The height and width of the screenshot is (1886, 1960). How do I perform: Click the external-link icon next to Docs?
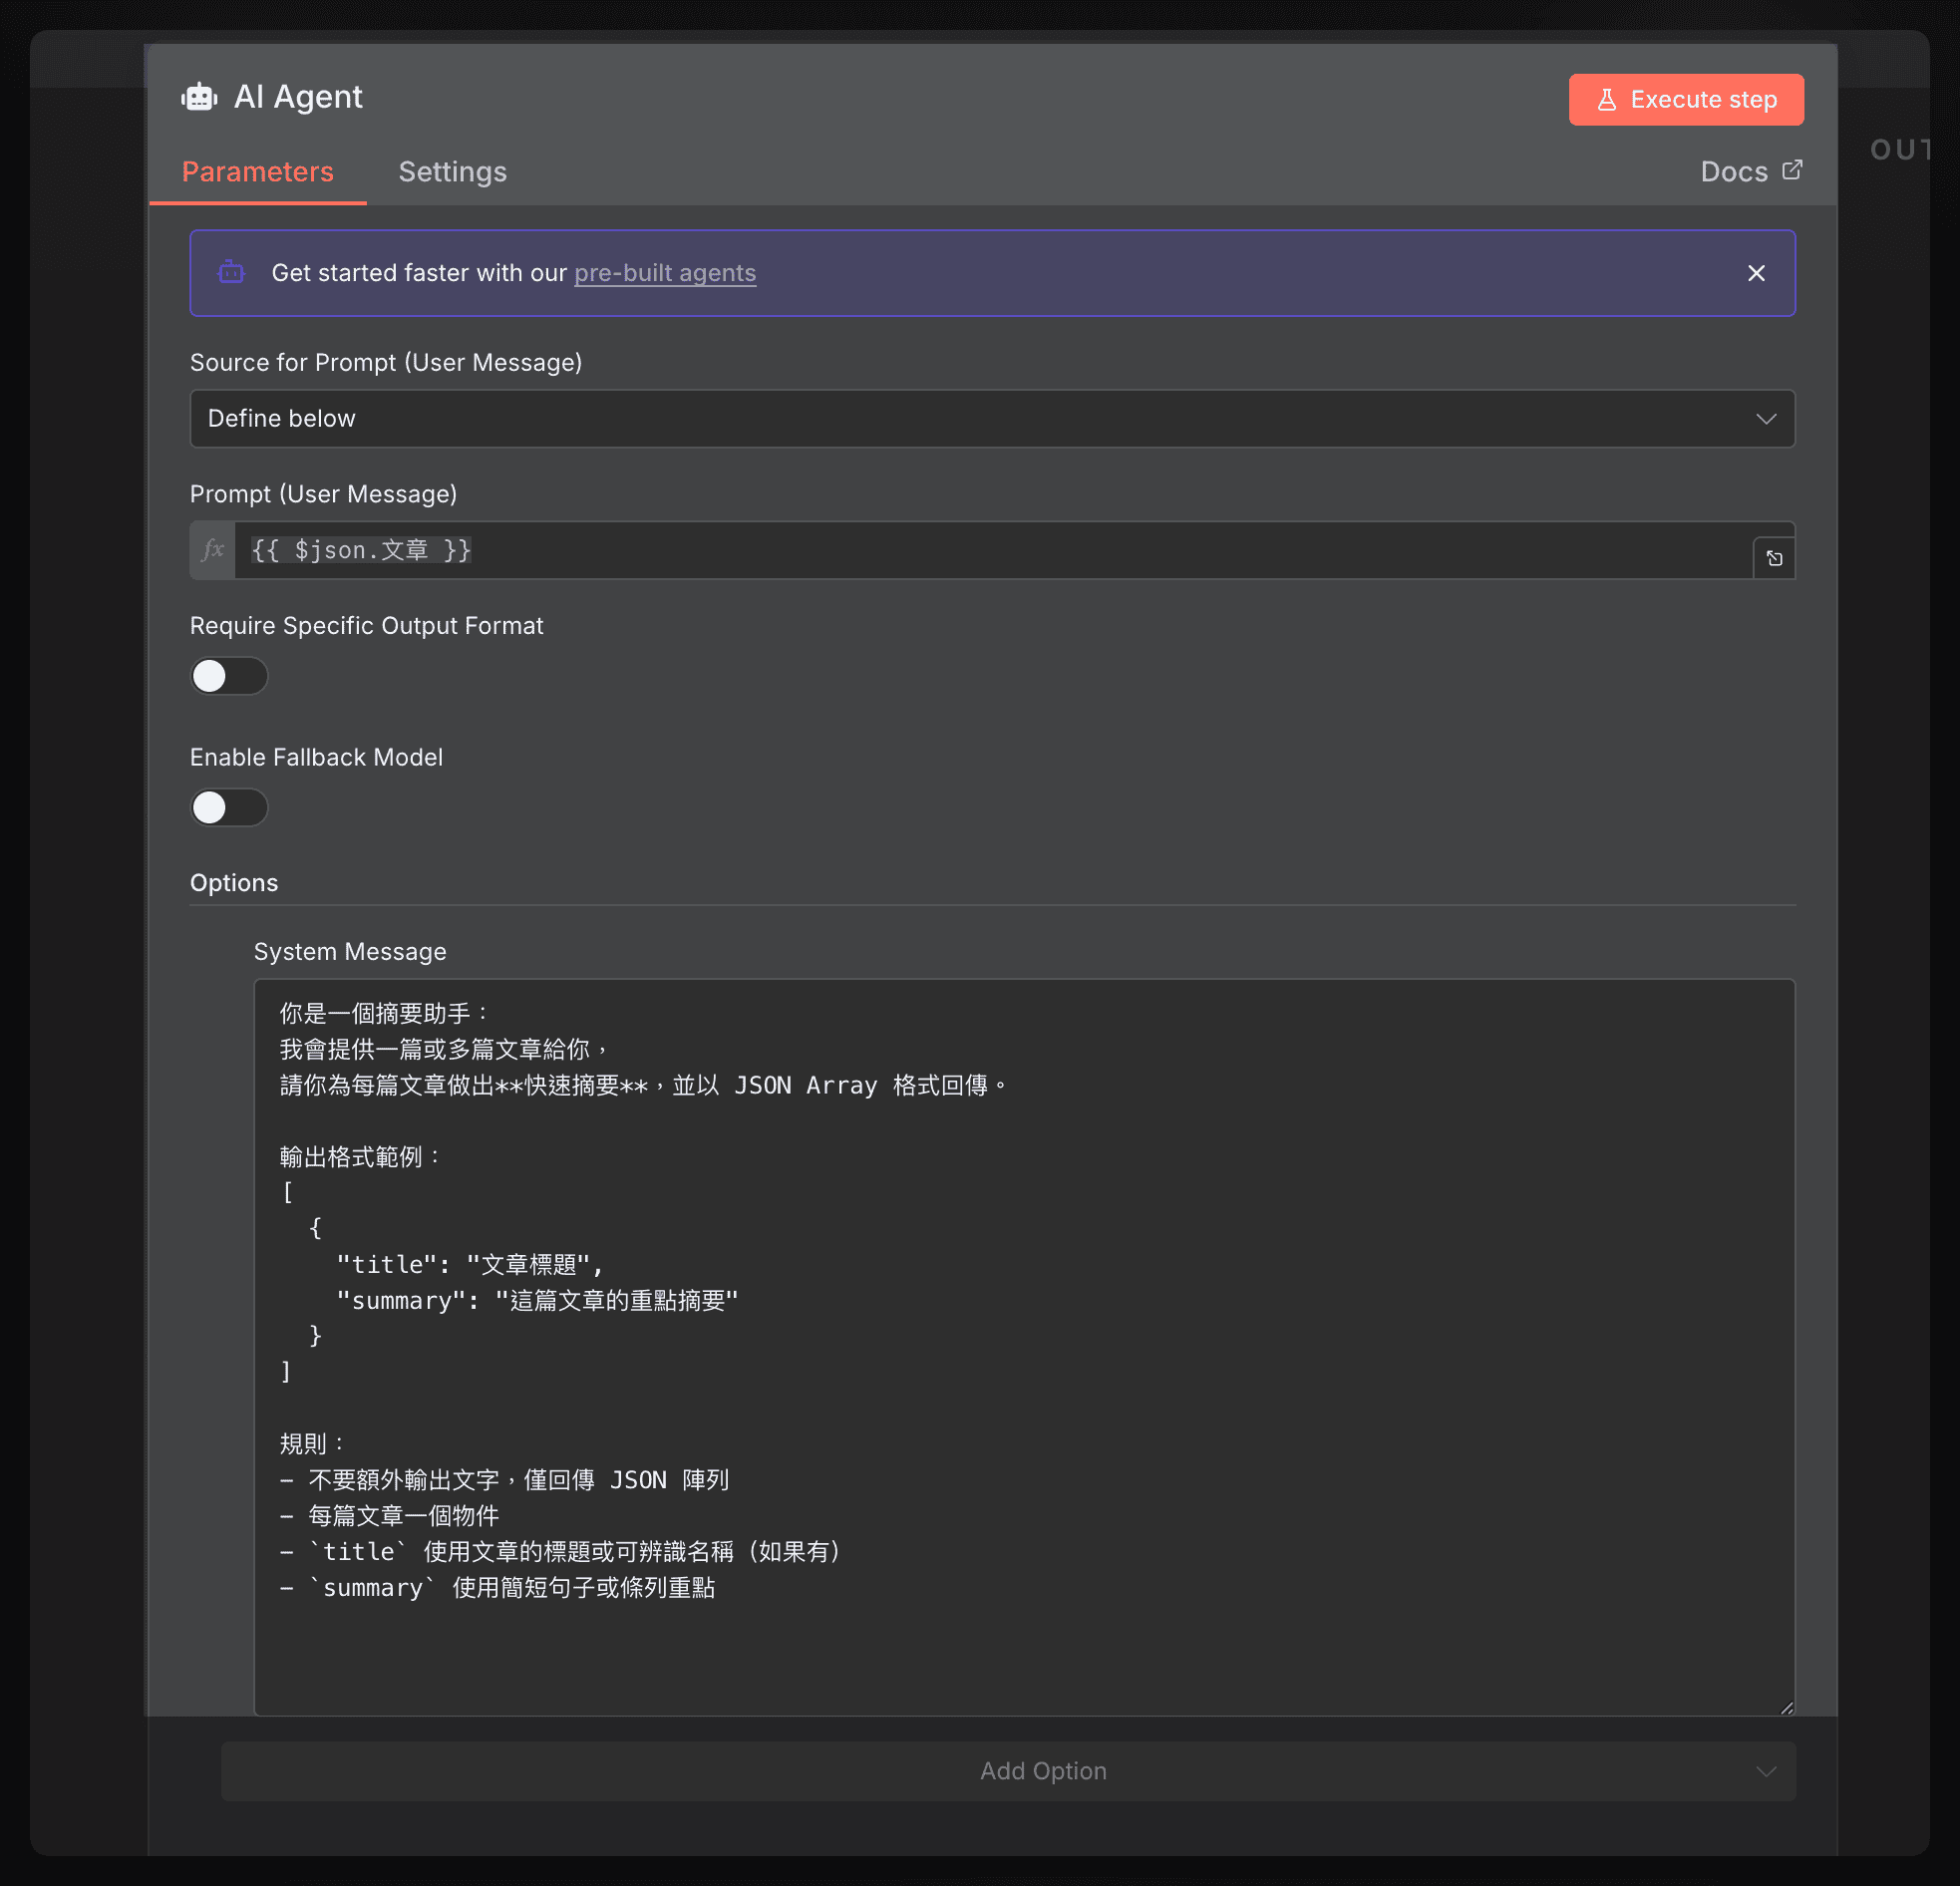coord(1792,170)
